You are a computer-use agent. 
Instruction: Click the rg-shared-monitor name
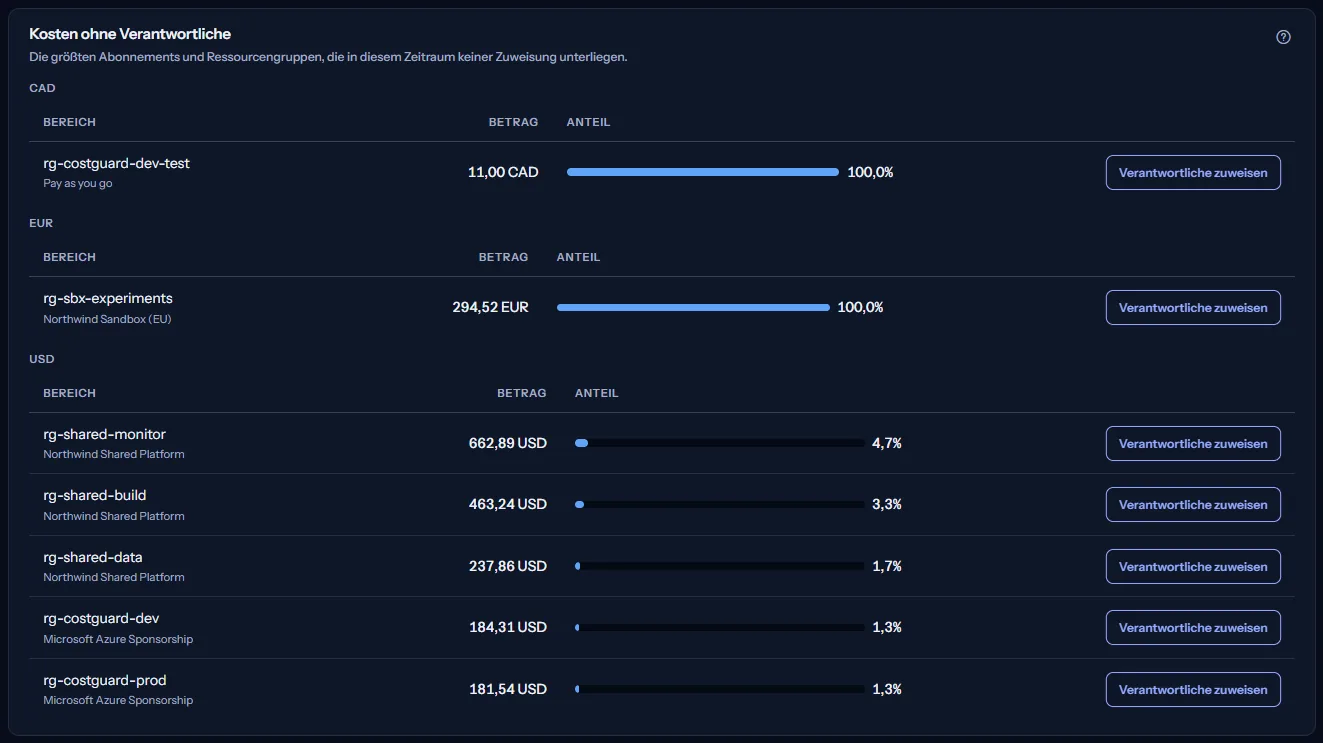click(x=104, y=434)
